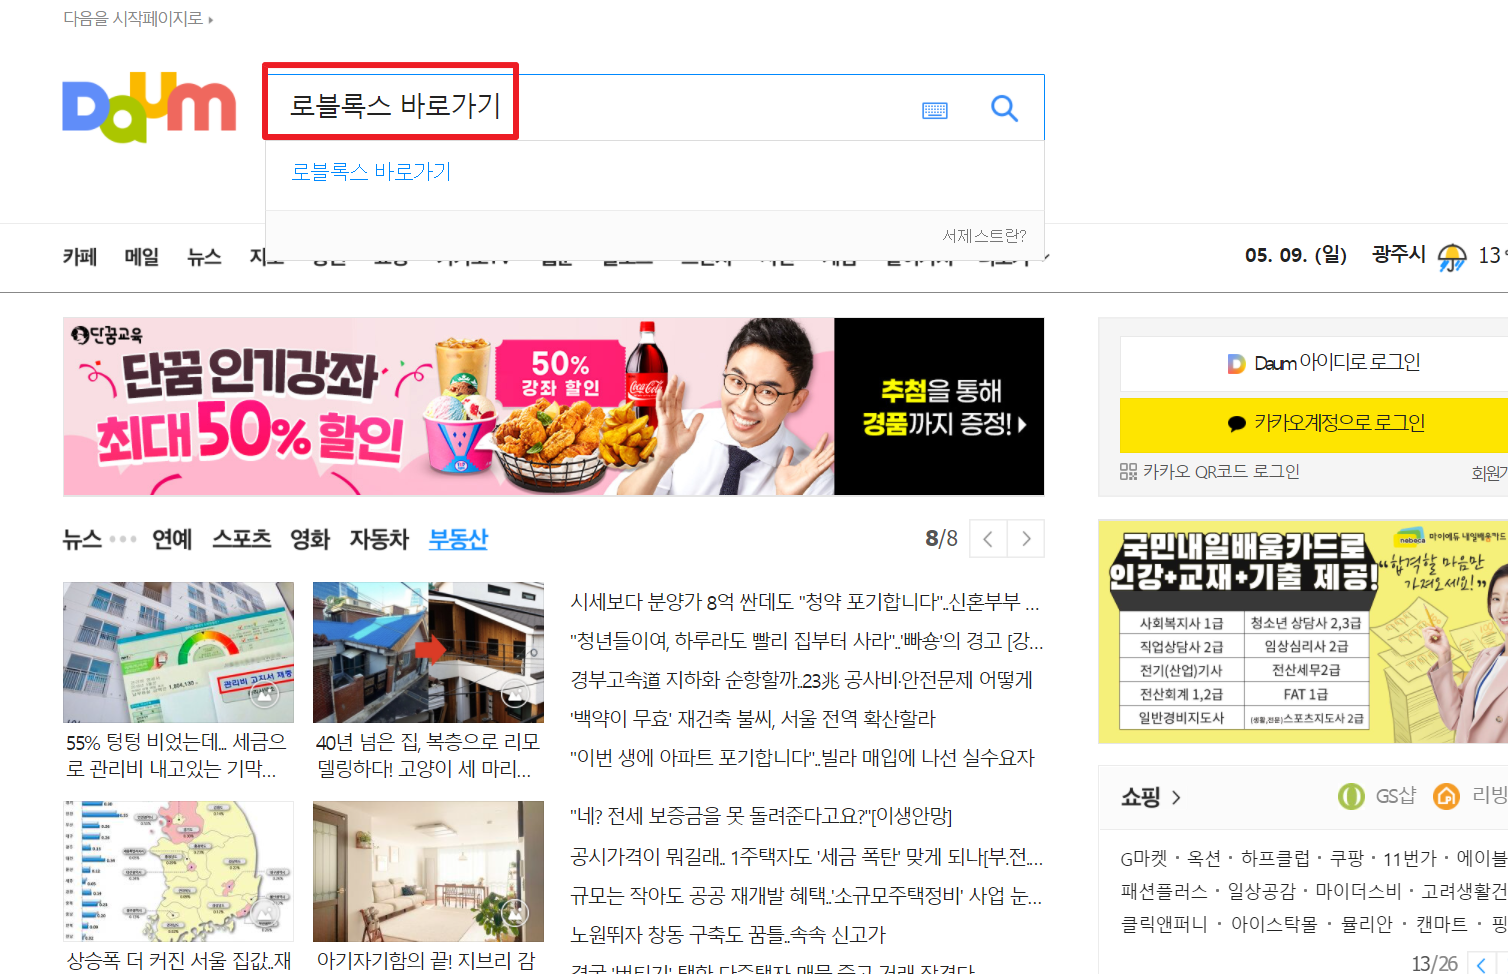Open caption 55% 텅텅 비었는데 세금으로 관리비
Image resolution: width=1508 pixels, height=974 pixels.
pyautogui.click(x=177, y=756)
